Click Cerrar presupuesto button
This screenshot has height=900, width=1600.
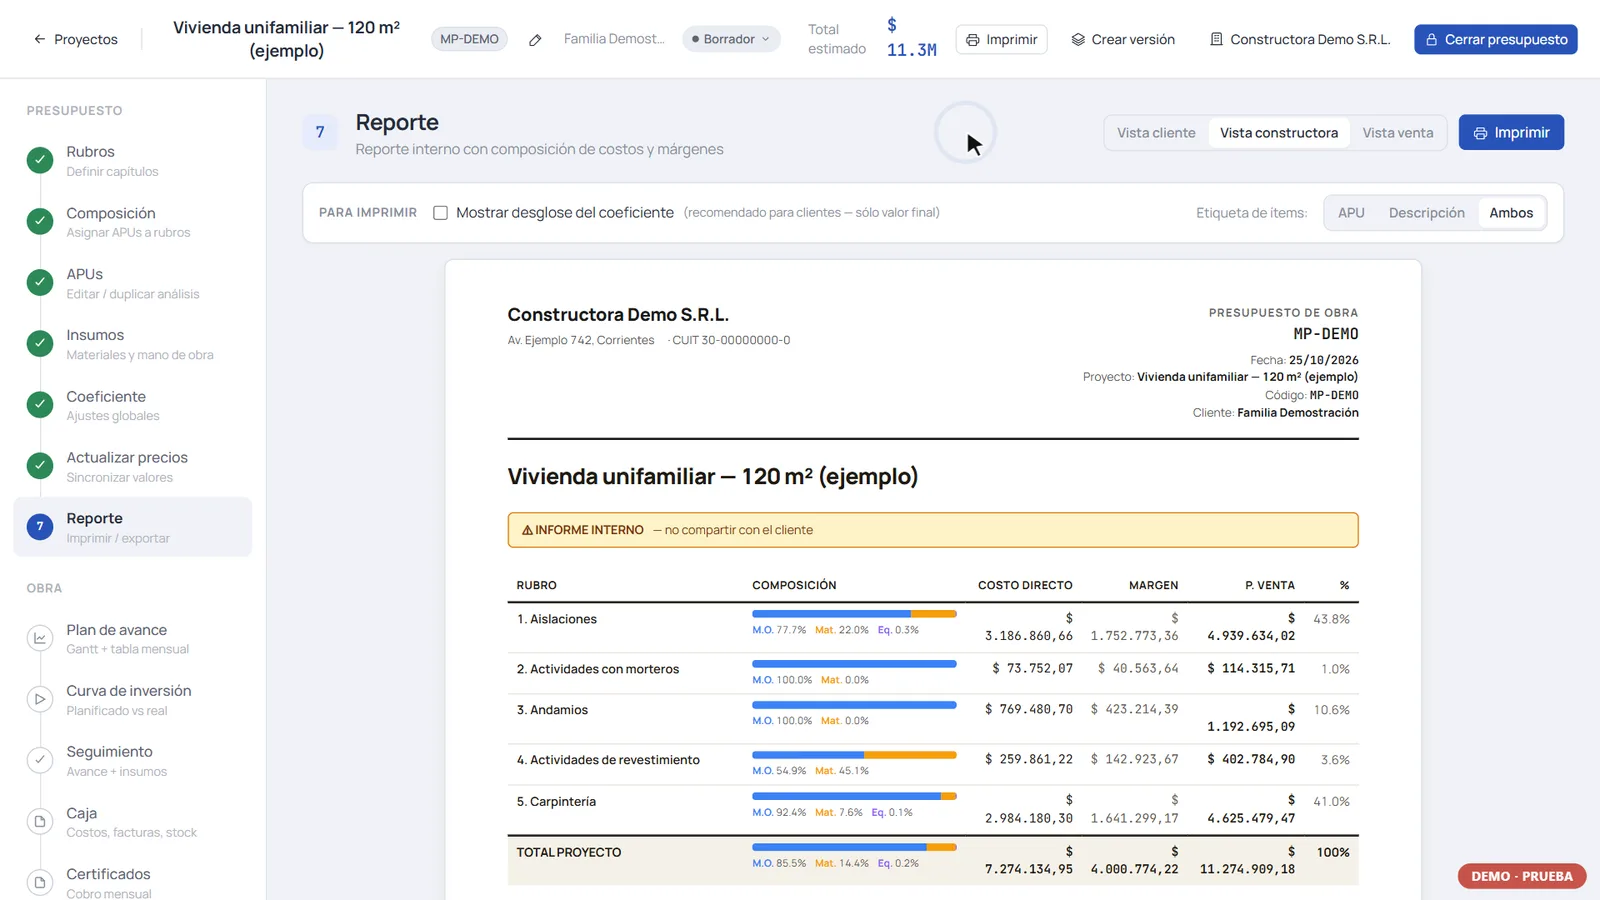(1495, 39)
